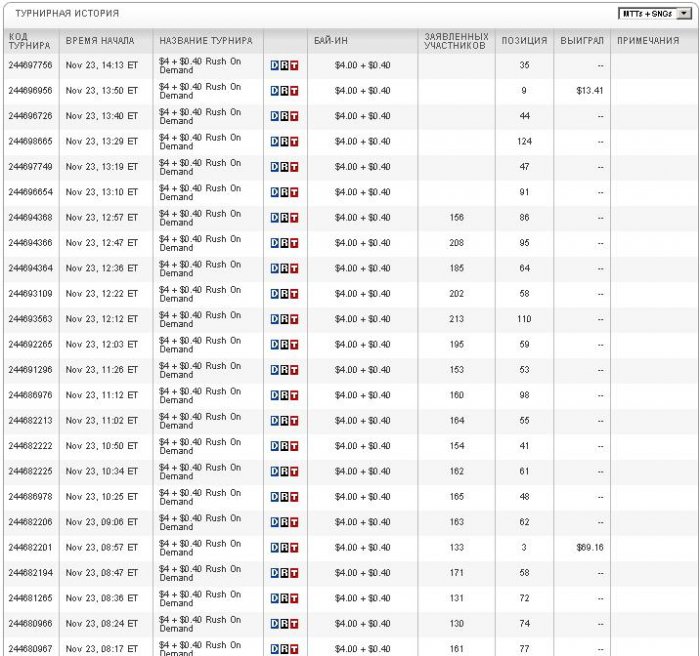700x656 pixels.
Task: Click the T icon in the 13:19 ET row
Action: click(x=294, y=167)
